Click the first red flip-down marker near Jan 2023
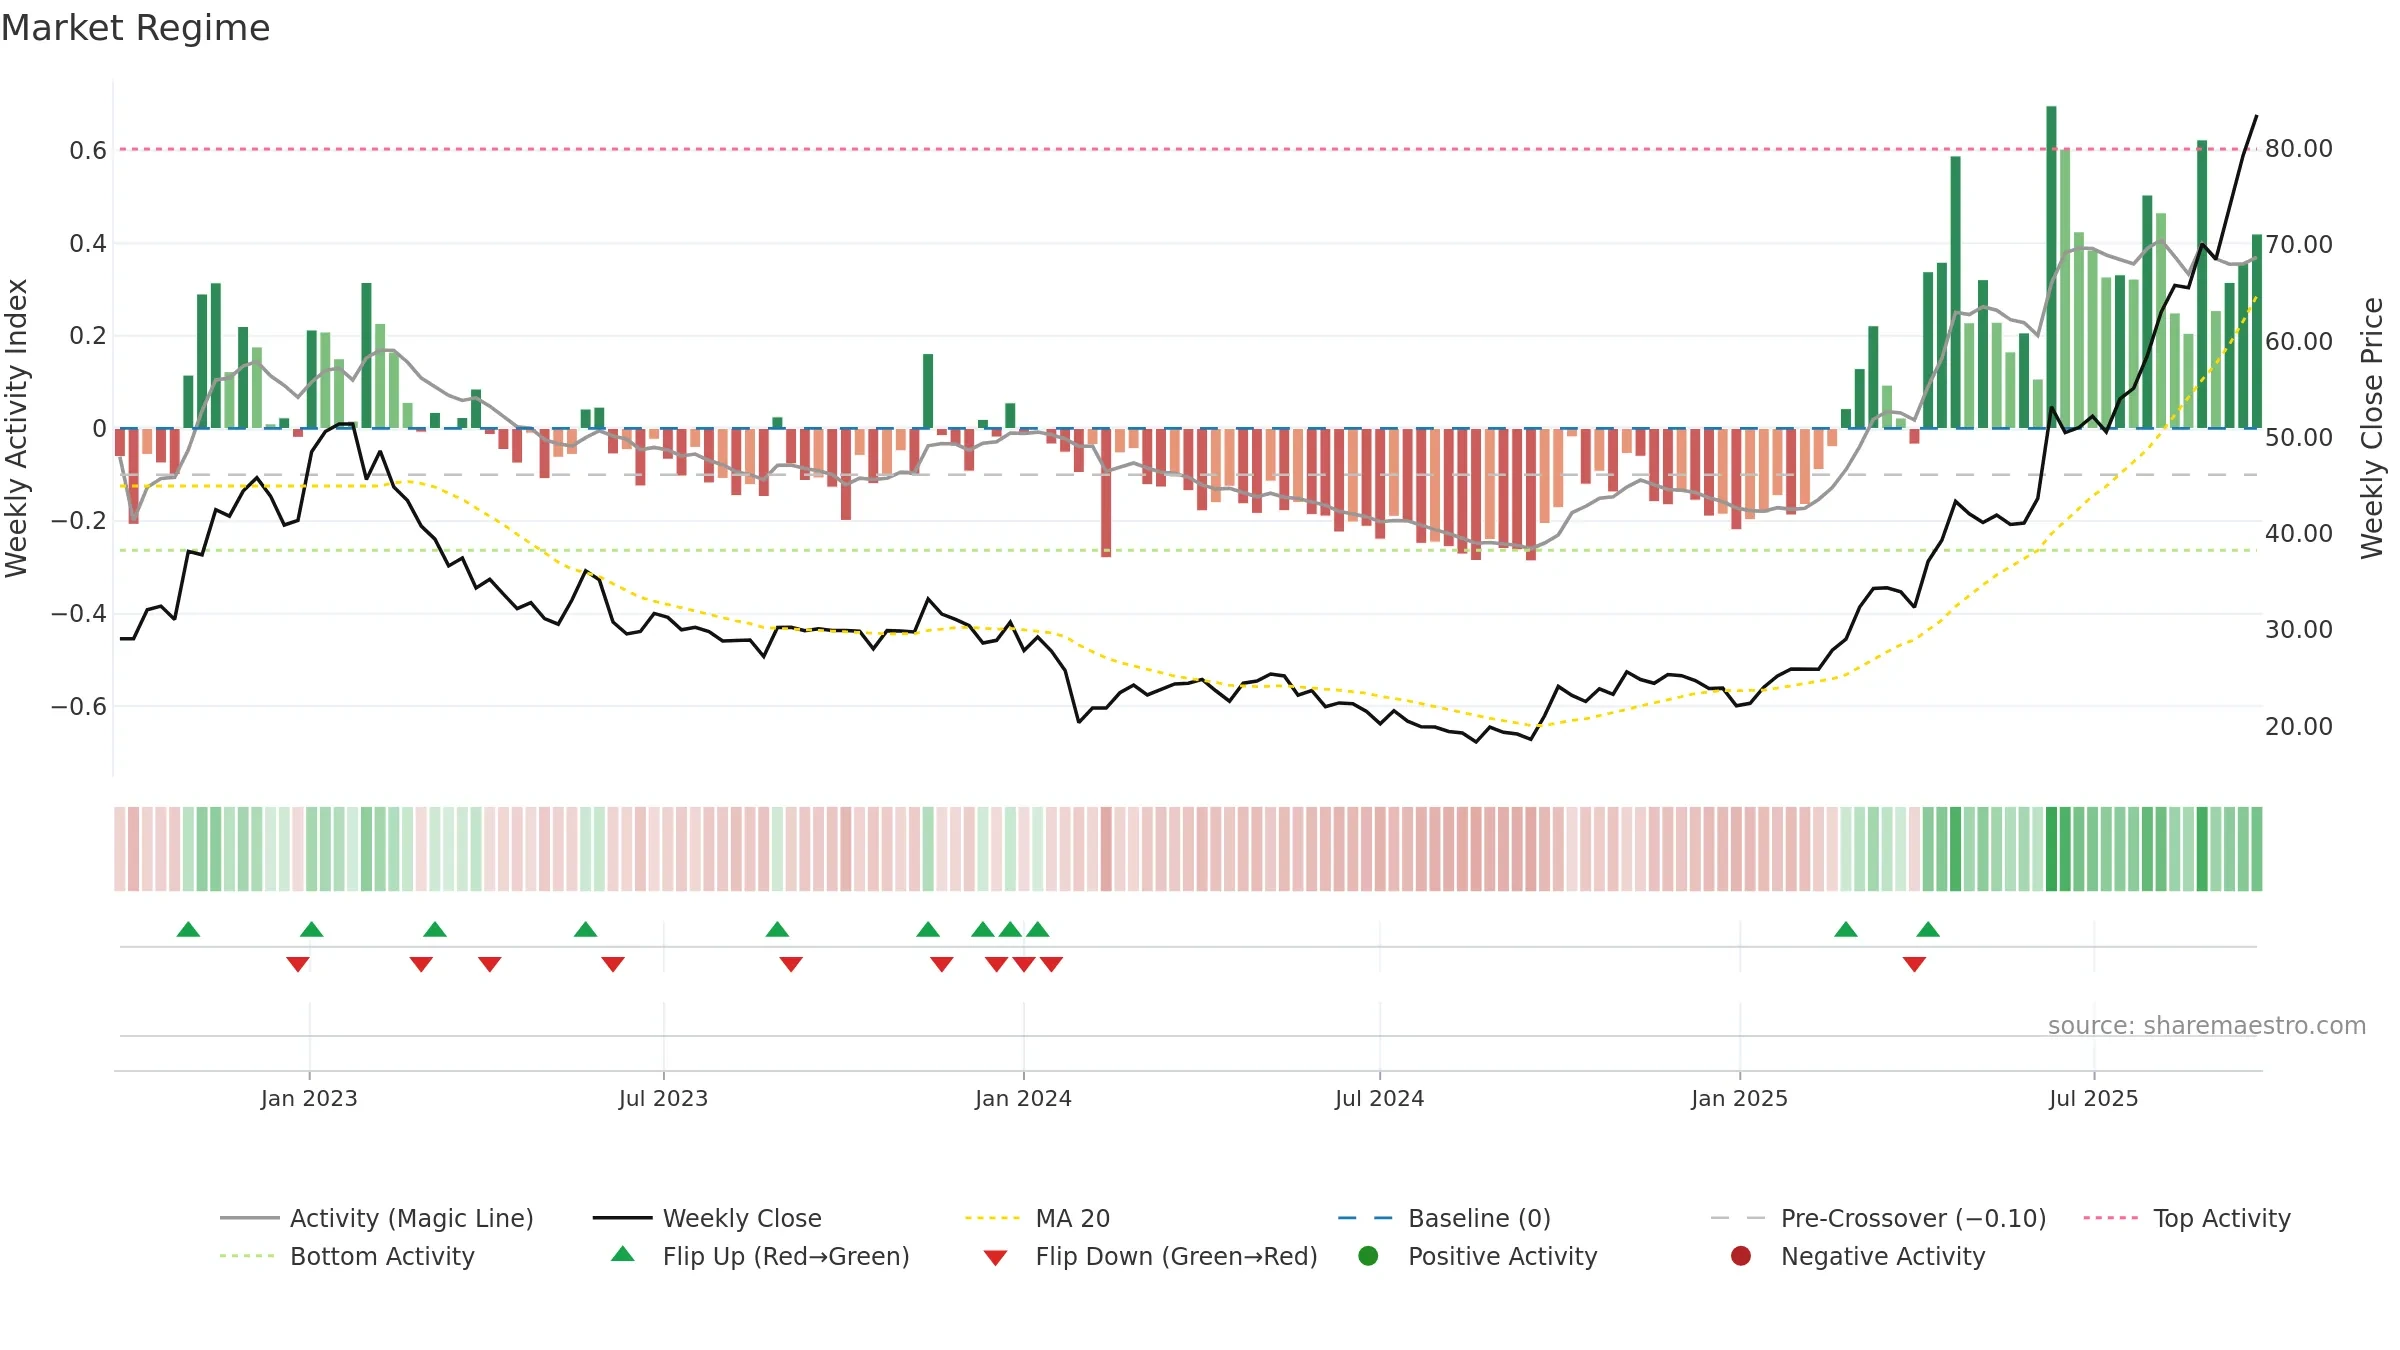The image size is (2400, 1350). [298, 964]
